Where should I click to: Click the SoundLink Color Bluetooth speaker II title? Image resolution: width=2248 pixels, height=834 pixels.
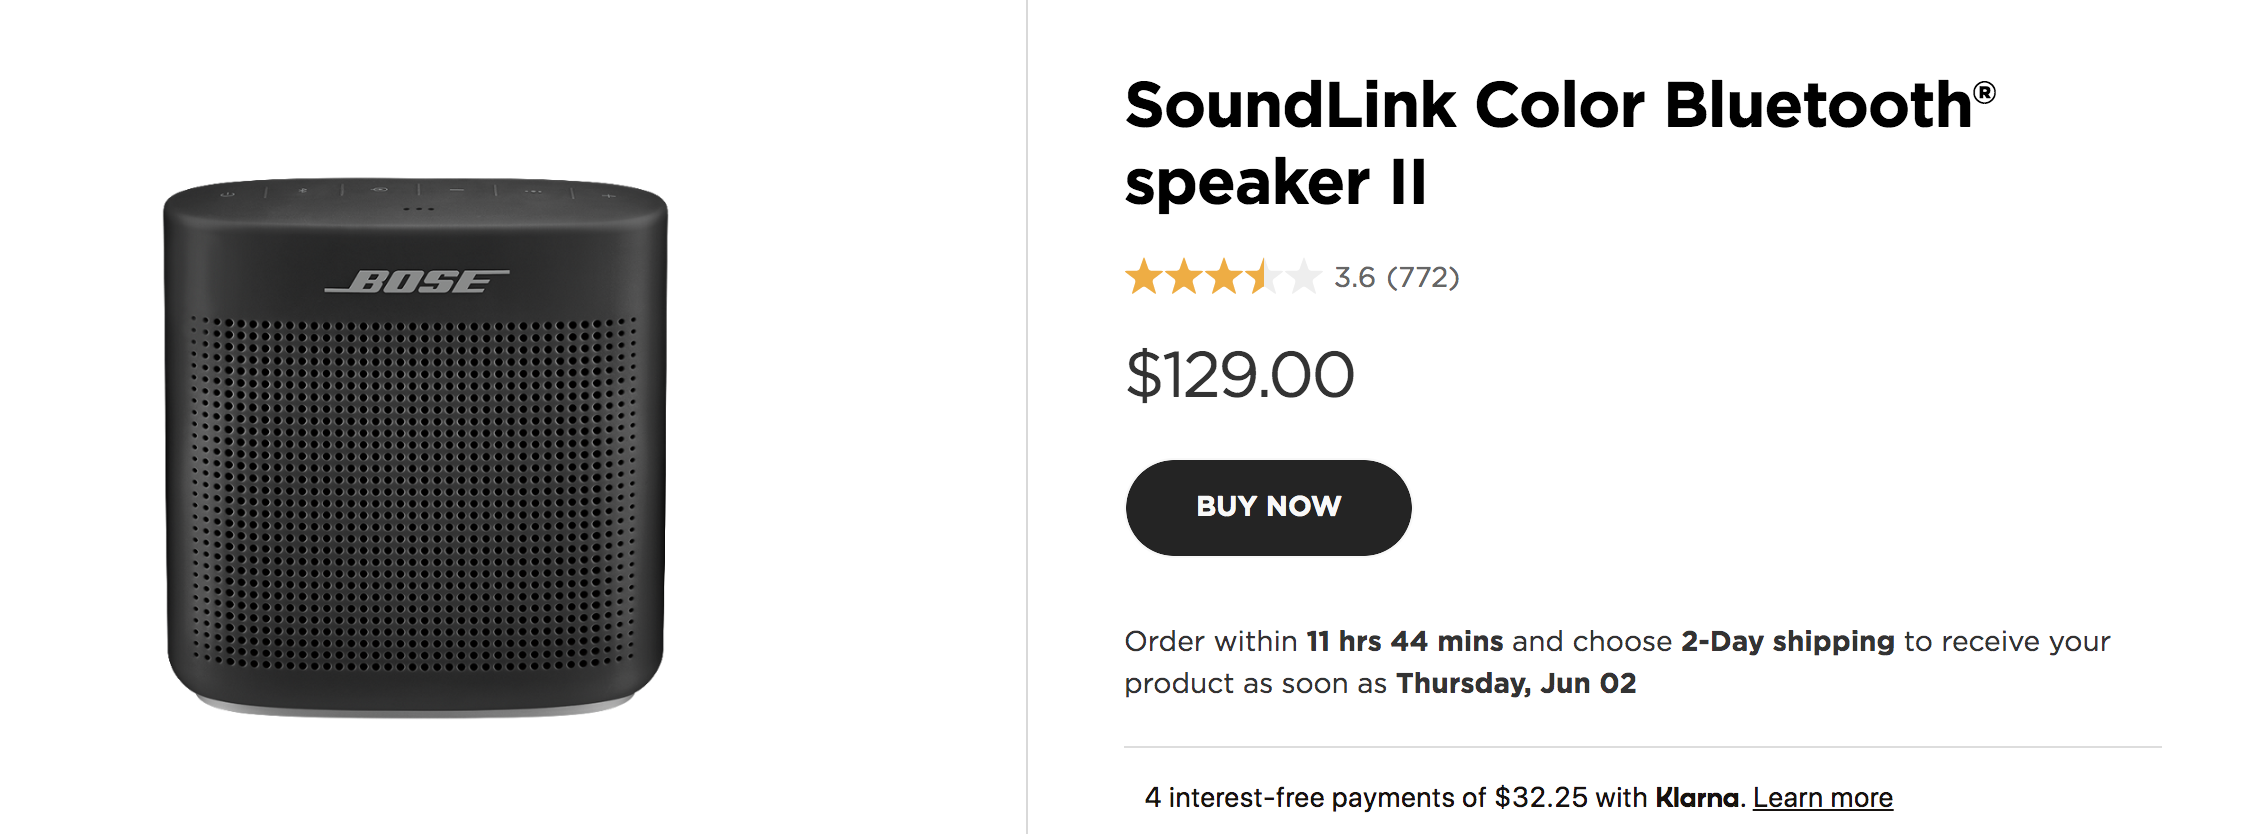(1560, 143)
